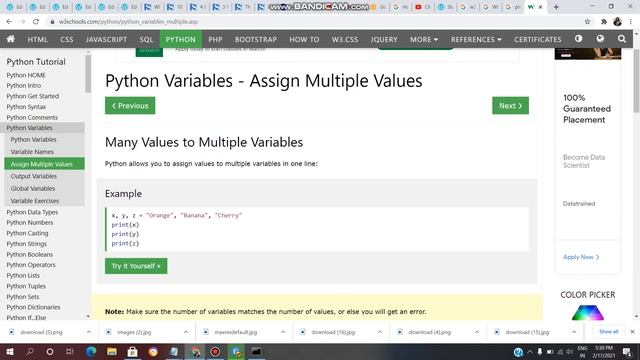Expand options for maxresdefault.jpg download
640x360 pixels.
tap(283, 332)
